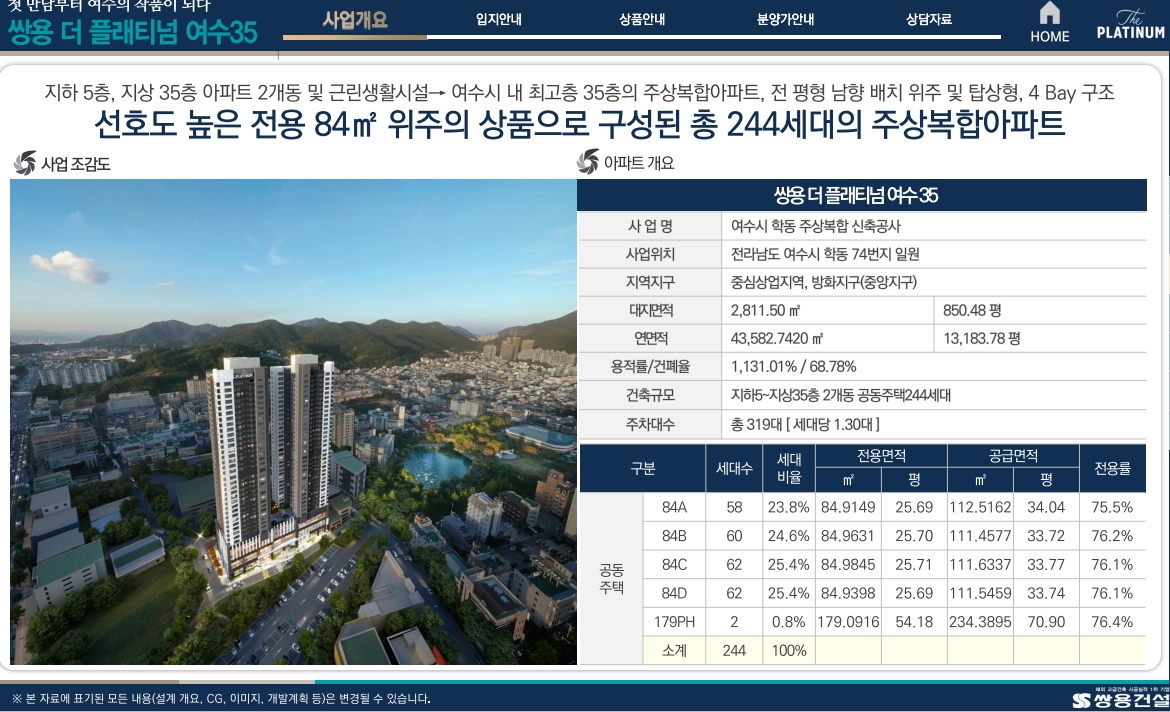Select the 179PH unit type row

tap(895, 622)
